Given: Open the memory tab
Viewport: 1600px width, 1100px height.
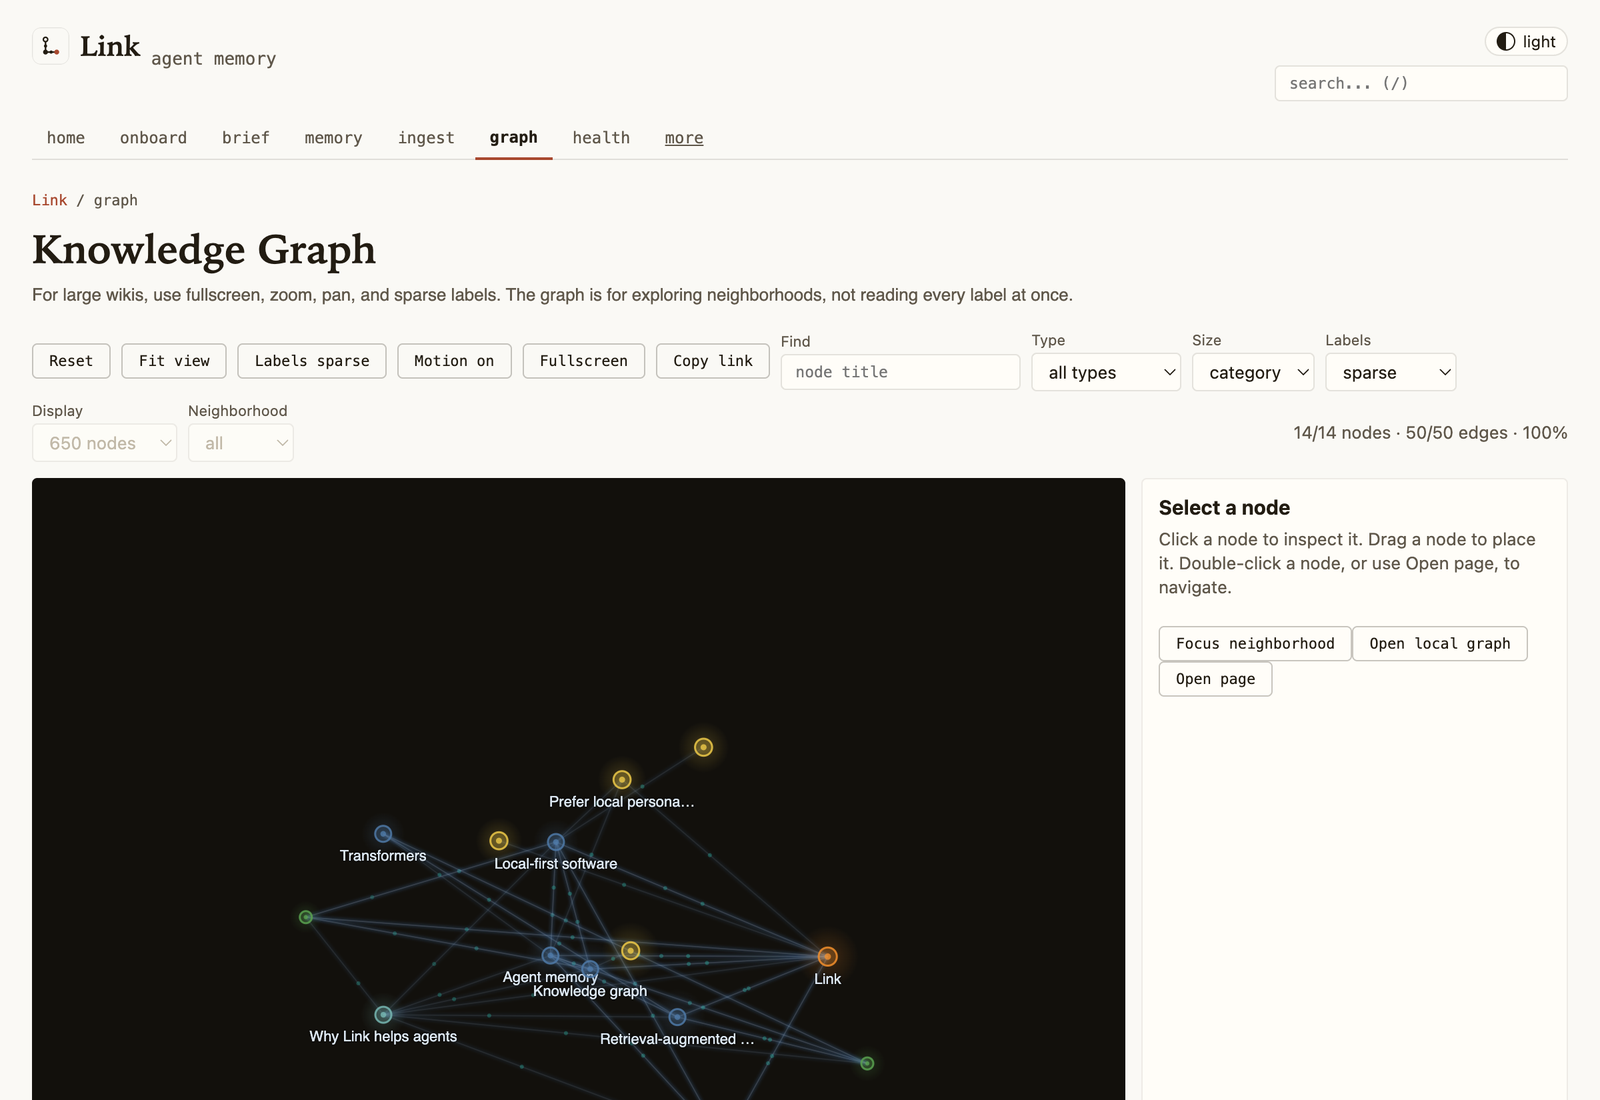Looking at the screenshot, I should point(333,138).
